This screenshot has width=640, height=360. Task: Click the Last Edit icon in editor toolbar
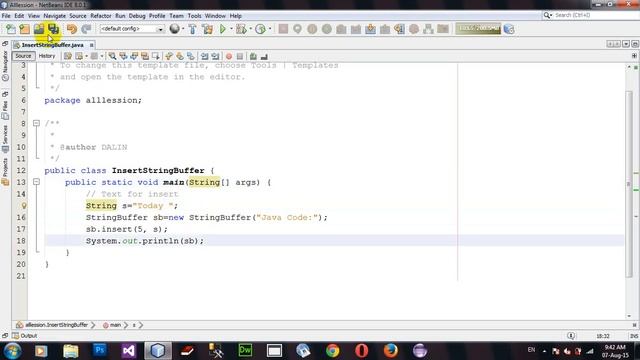pos(68,56)
